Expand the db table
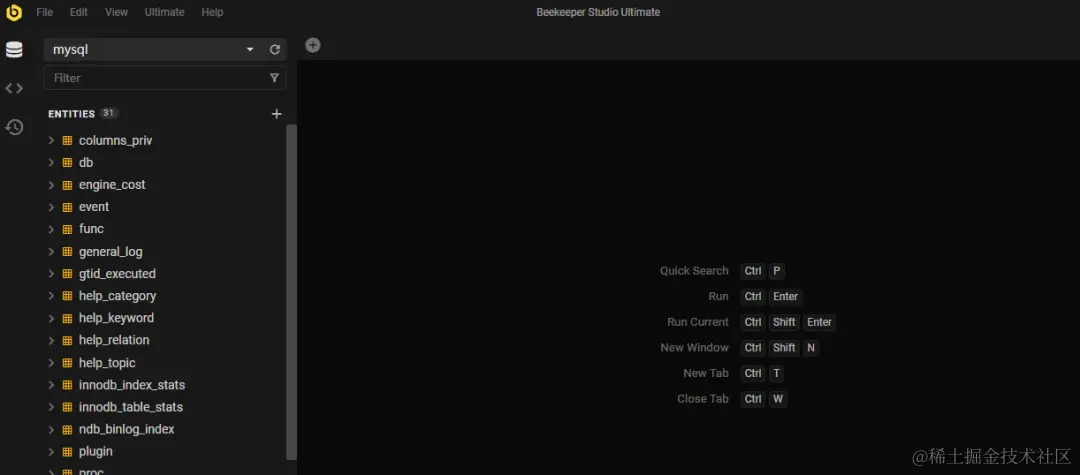Viewport: 1080px width, 475px height. pos(51,162)
